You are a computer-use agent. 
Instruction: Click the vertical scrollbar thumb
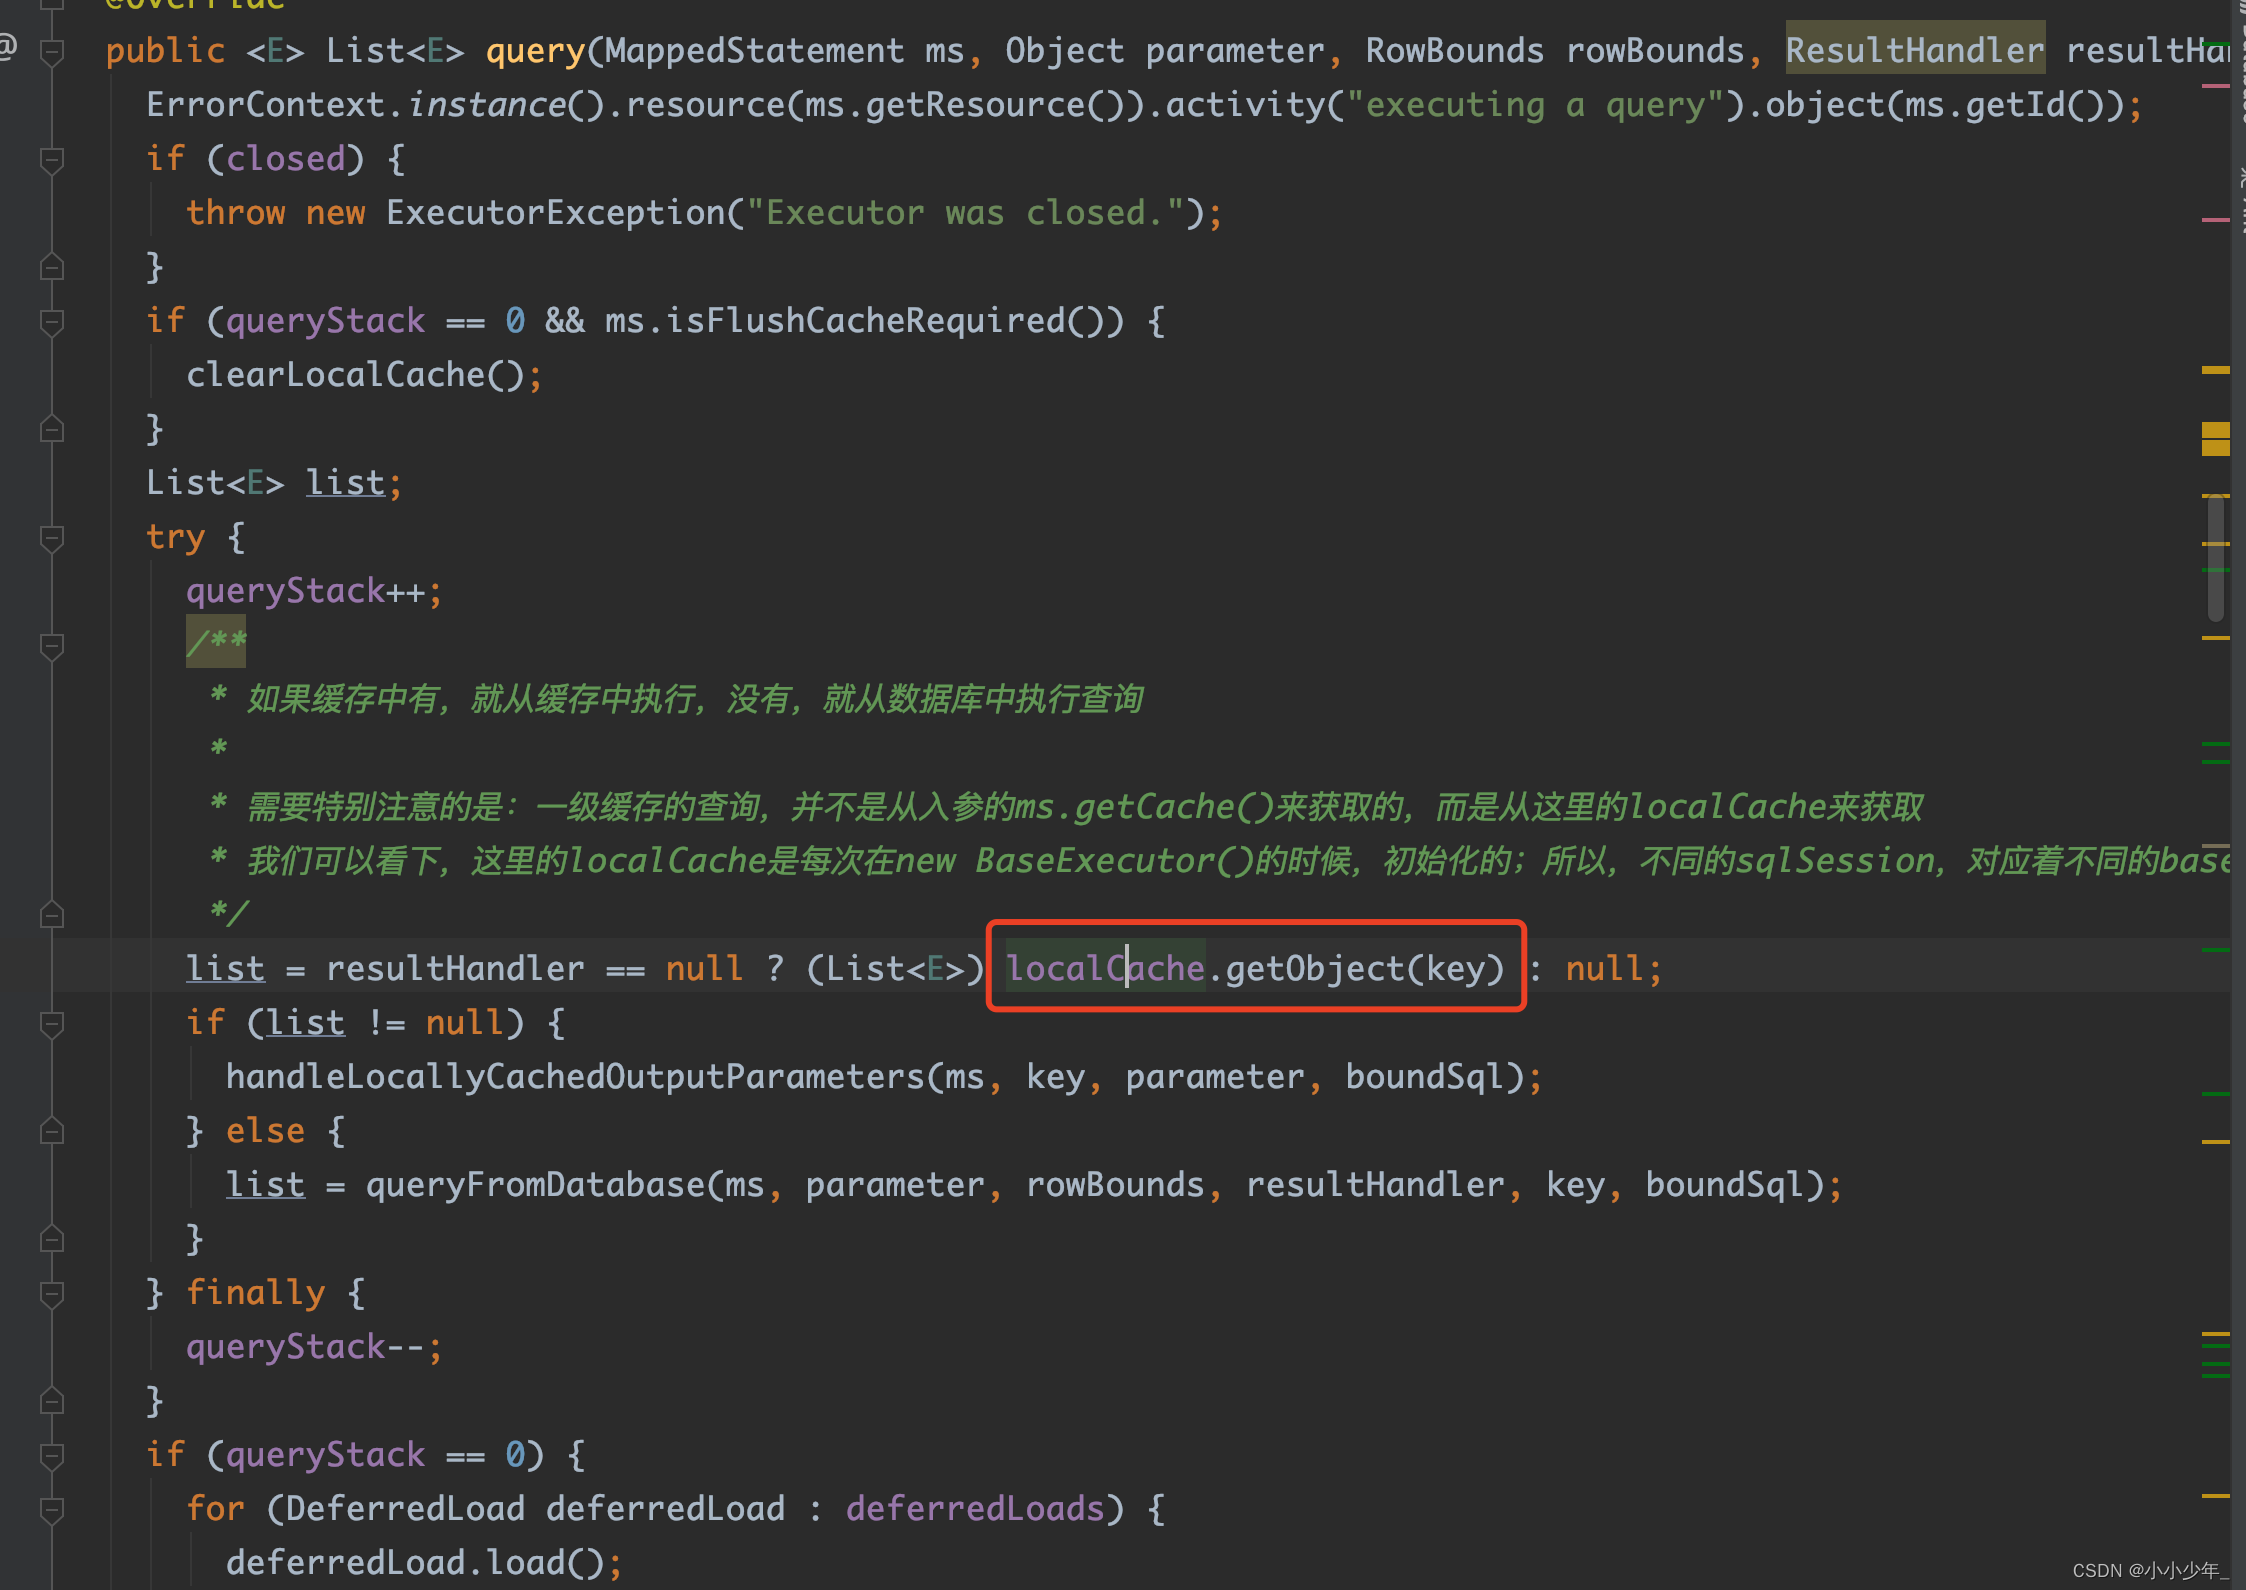click(2215, 557)
